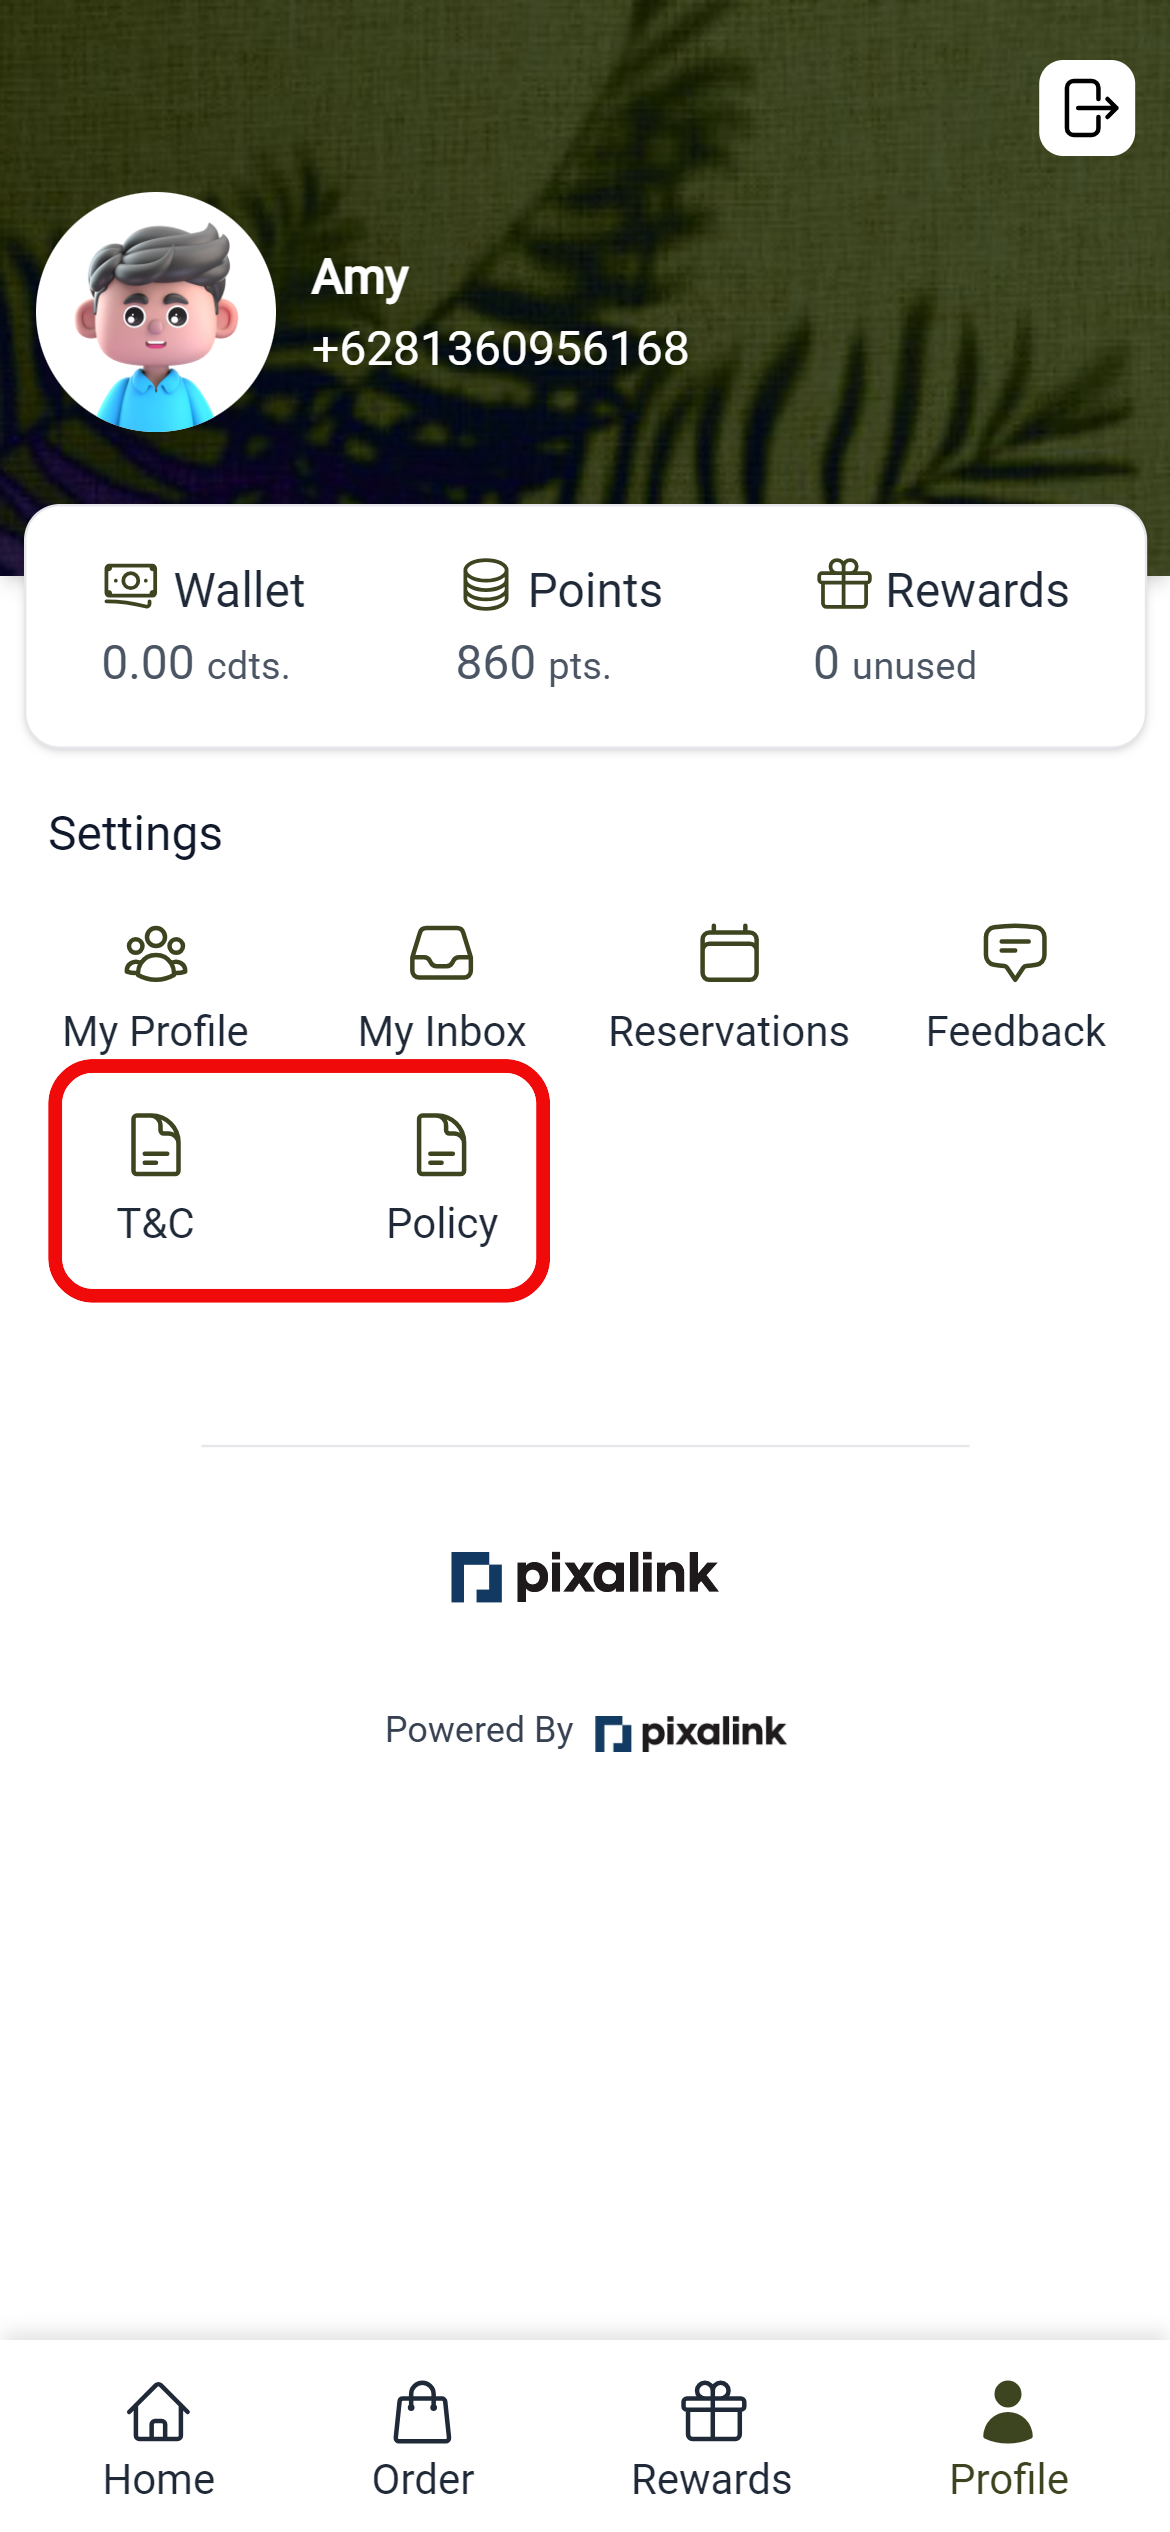This screenshot has height=2532, width=1170.
Task: Open the Reservations calendar icon
Action: (729, 953)
